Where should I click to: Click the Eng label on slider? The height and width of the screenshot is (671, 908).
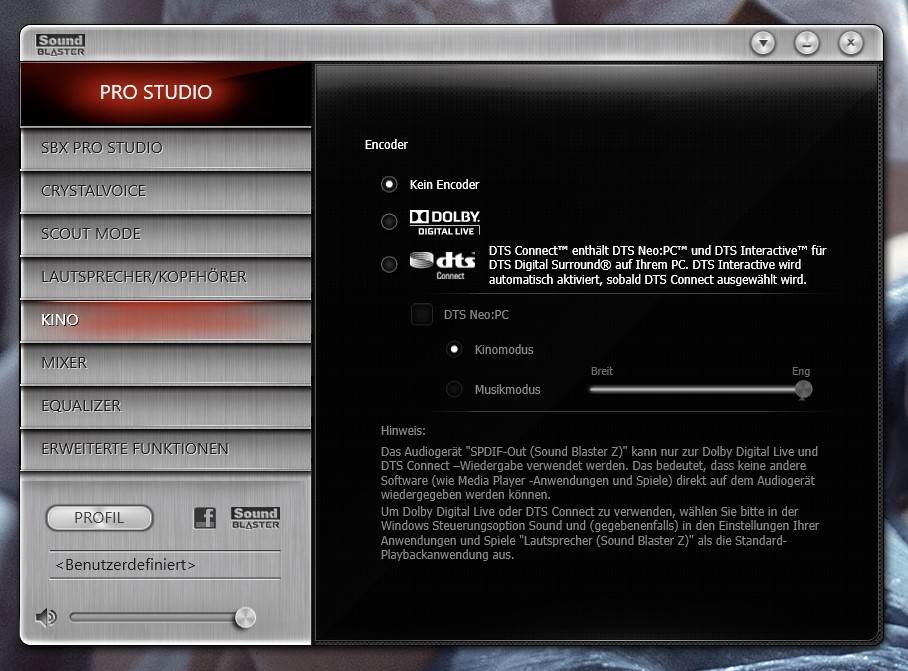click(x=801, y=371)
